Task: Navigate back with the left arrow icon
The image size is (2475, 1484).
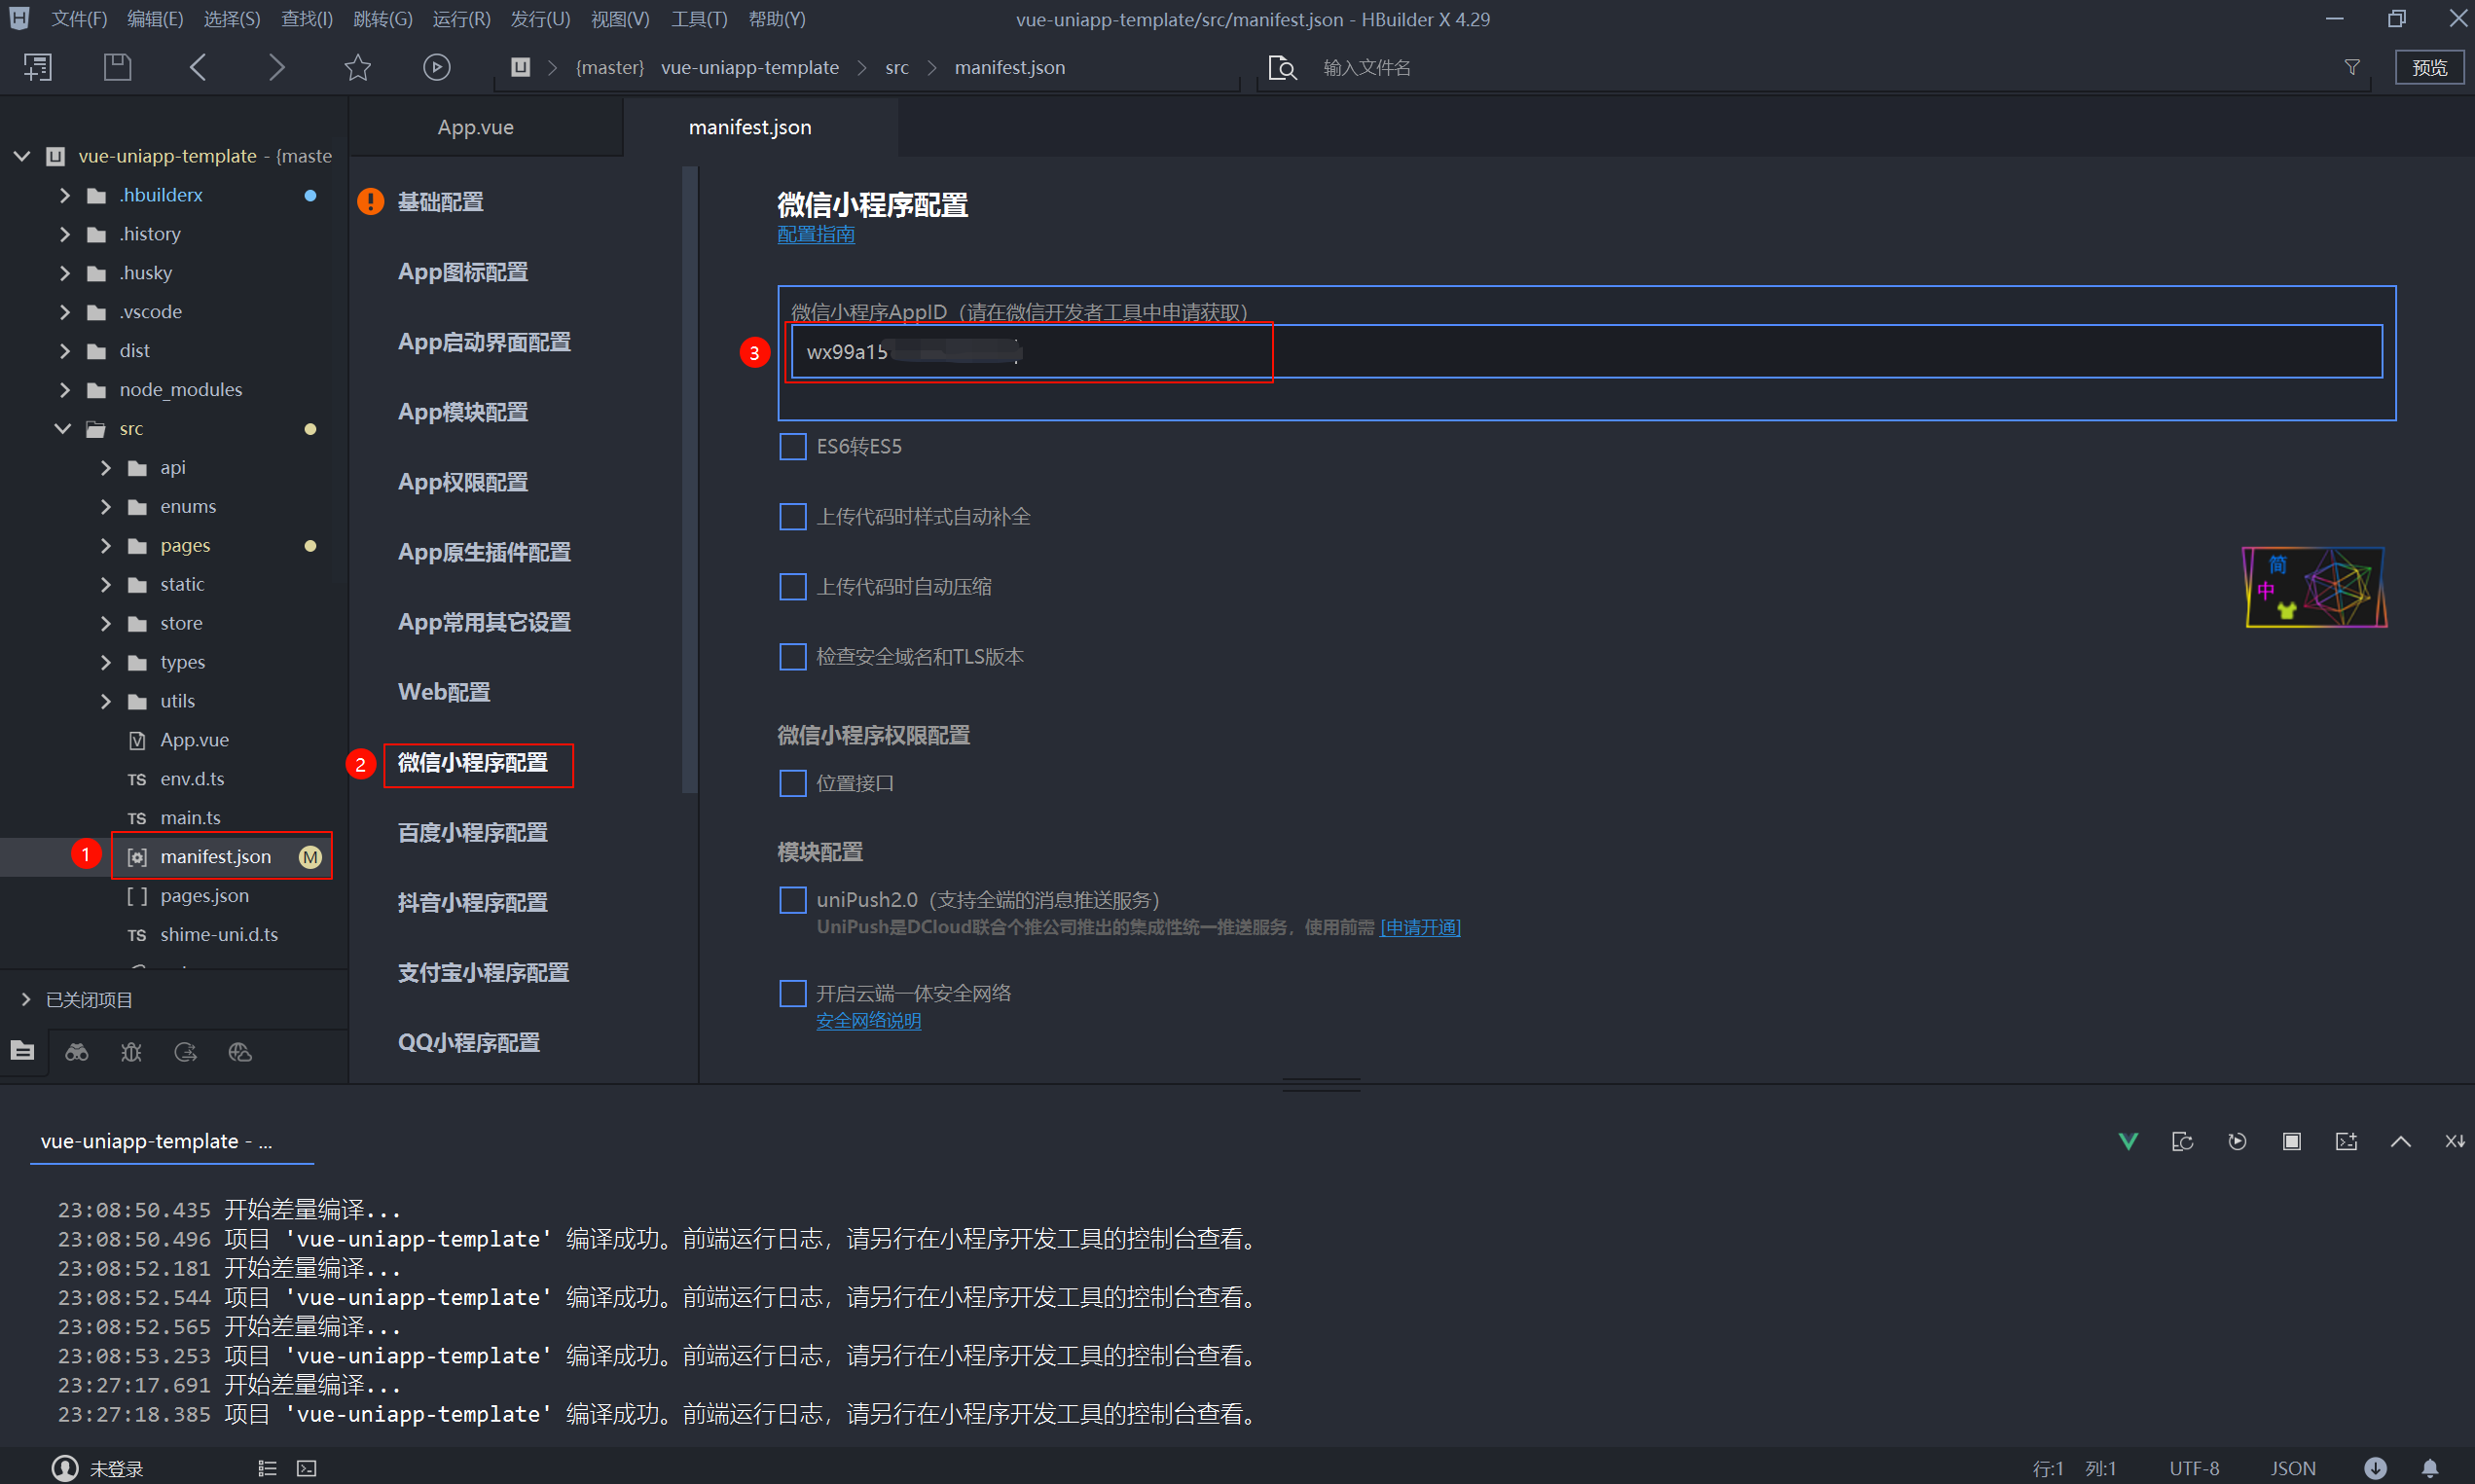Action: [197, 67]
